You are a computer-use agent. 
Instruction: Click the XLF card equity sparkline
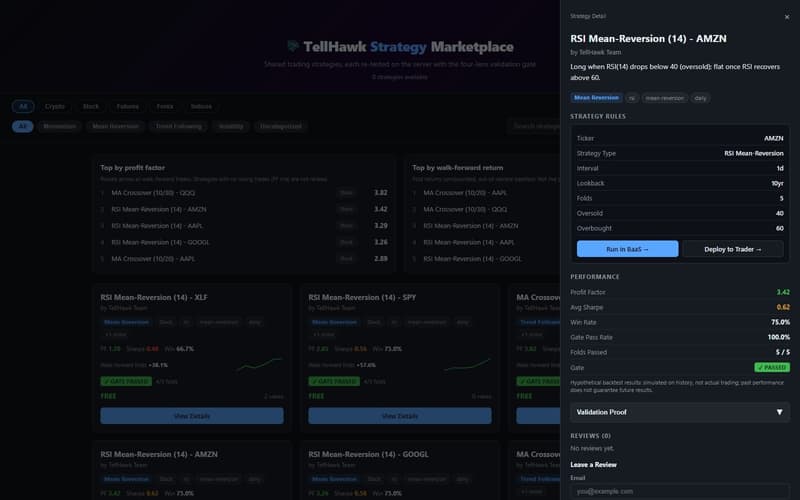coord(260,364)
